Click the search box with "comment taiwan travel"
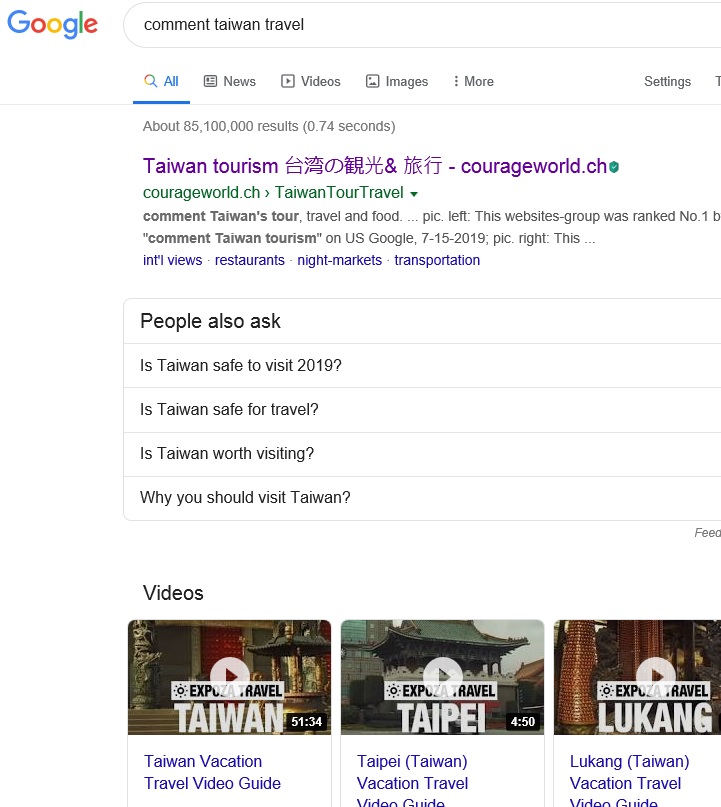The width and height of the screenshot is (721, 807). point(420,25)
